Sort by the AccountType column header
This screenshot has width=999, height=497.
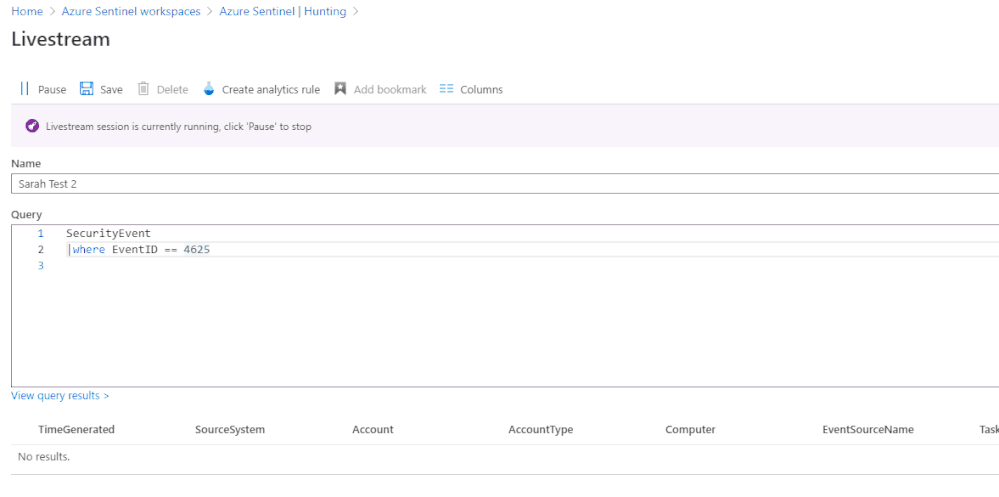[541, 430]
